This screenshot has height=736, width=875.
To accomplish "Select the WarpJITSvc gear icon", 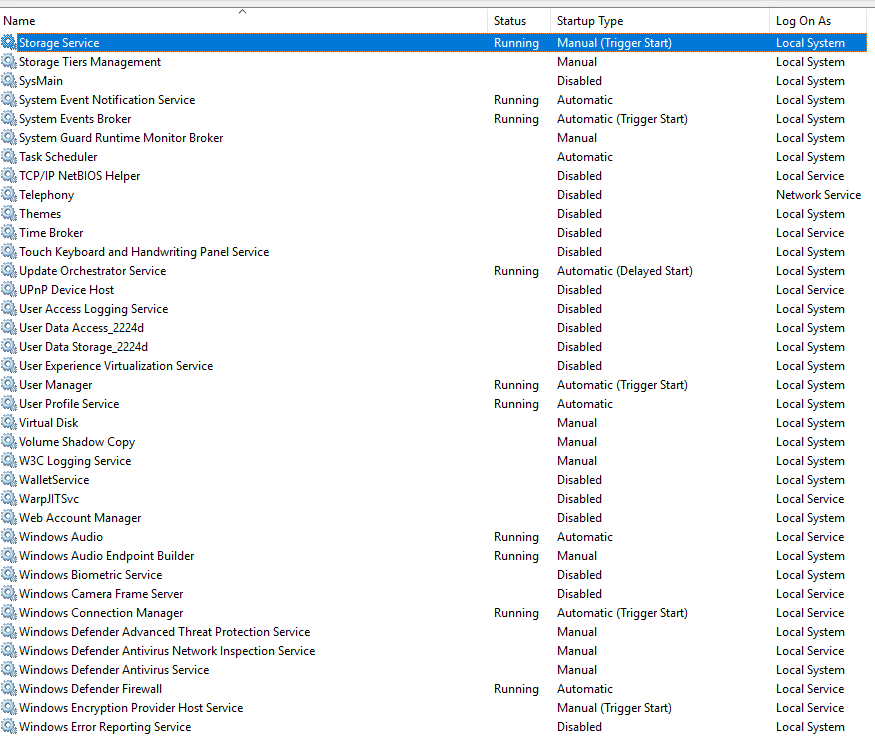I will 9,498.
